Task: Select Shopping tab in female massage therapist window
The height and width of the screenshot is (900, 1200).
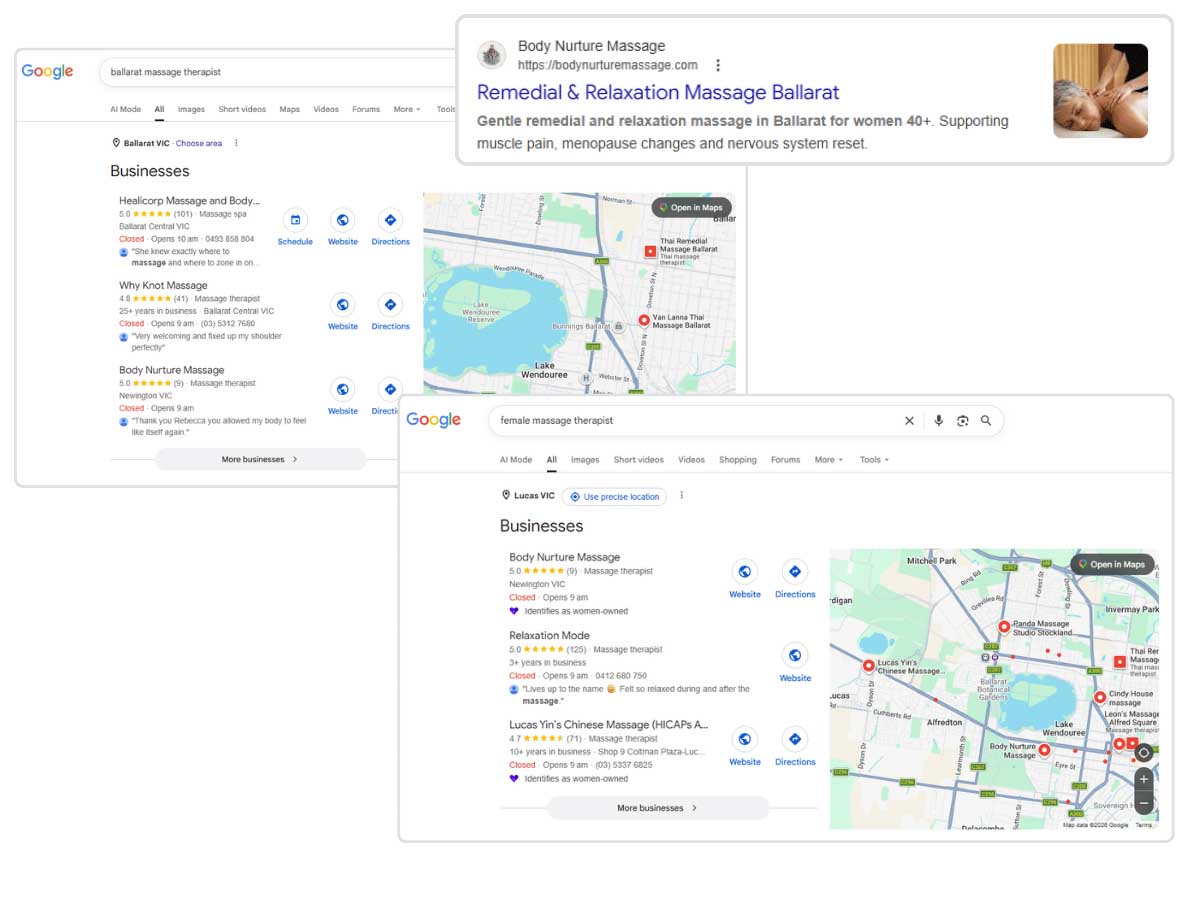Action: point(738,460)
